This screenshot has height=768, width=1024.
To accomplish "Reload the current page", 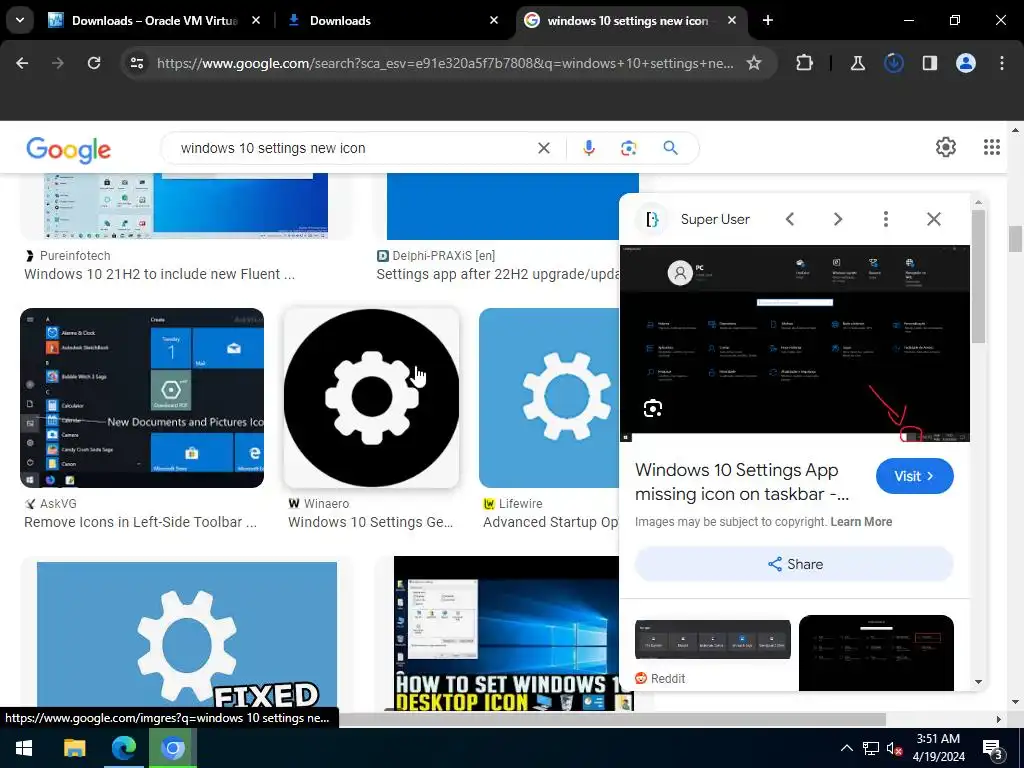I will (x=94, y=63).
